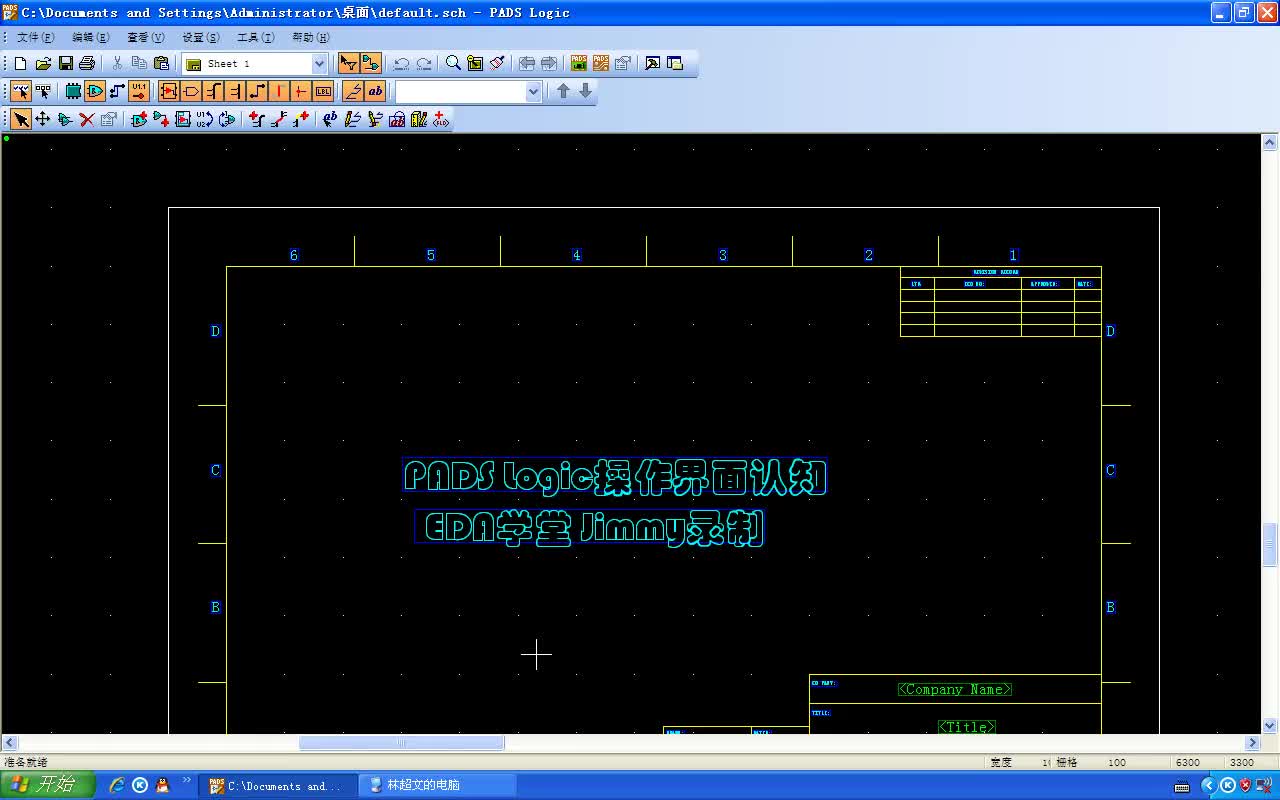Click the Paste clipboard icon
The image size is (1280, 800).
(161, 63)
